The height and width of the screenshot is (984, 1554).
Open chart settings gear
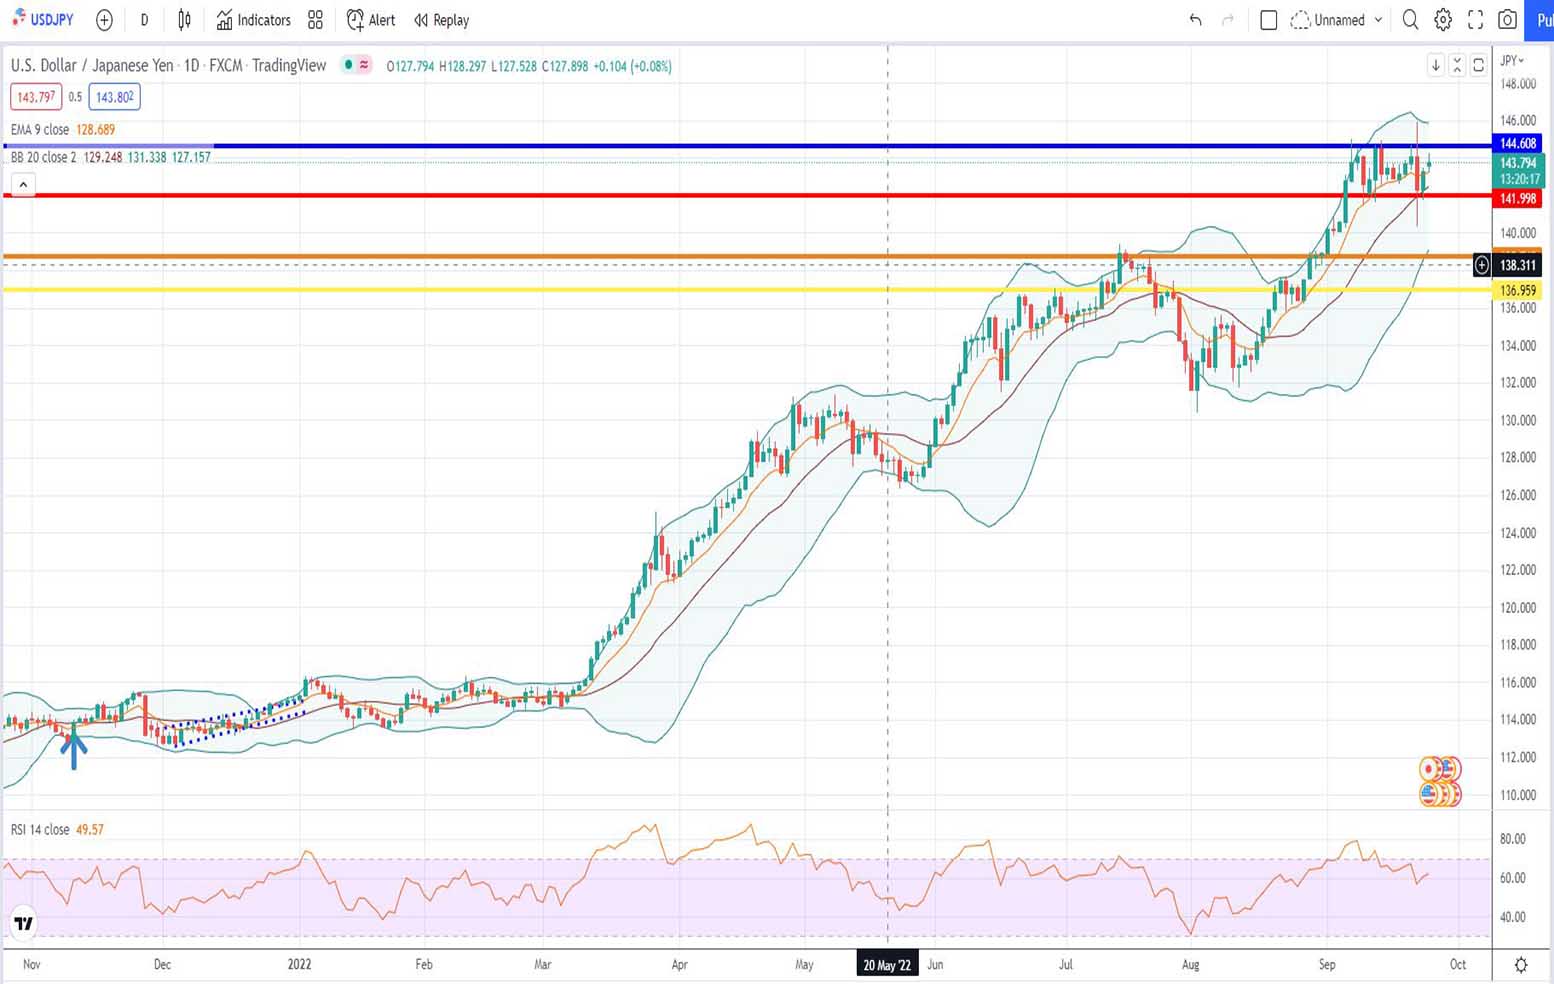(1443, 20)
